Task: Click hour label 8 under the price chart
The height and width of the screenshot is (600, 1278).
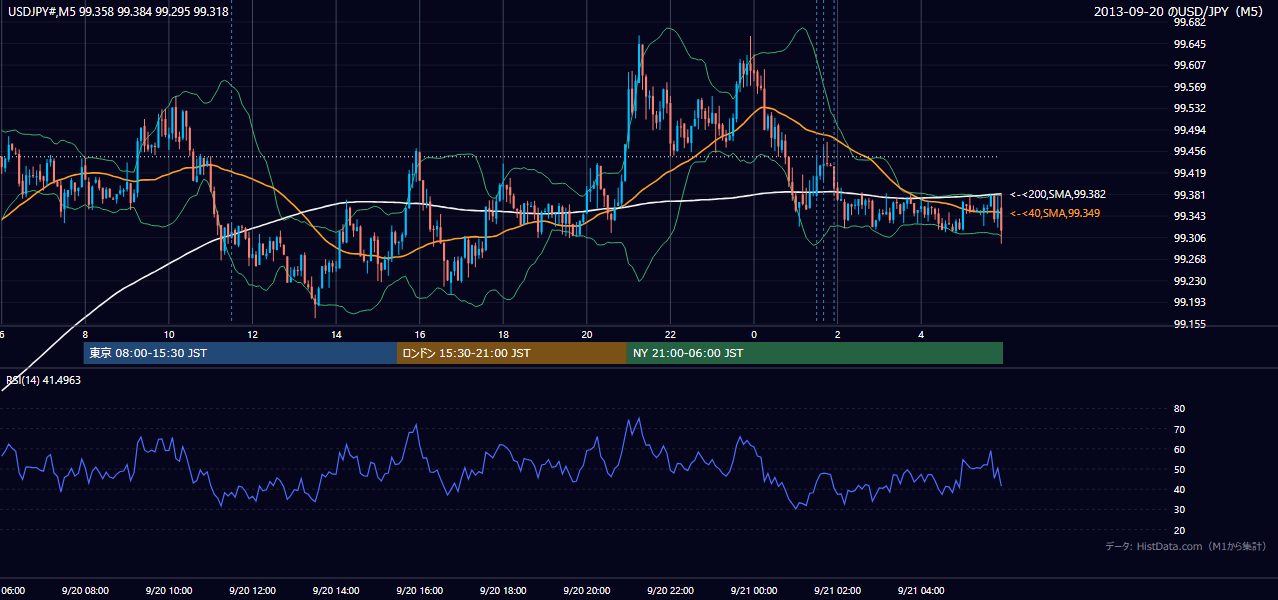Action: [85, 335]
